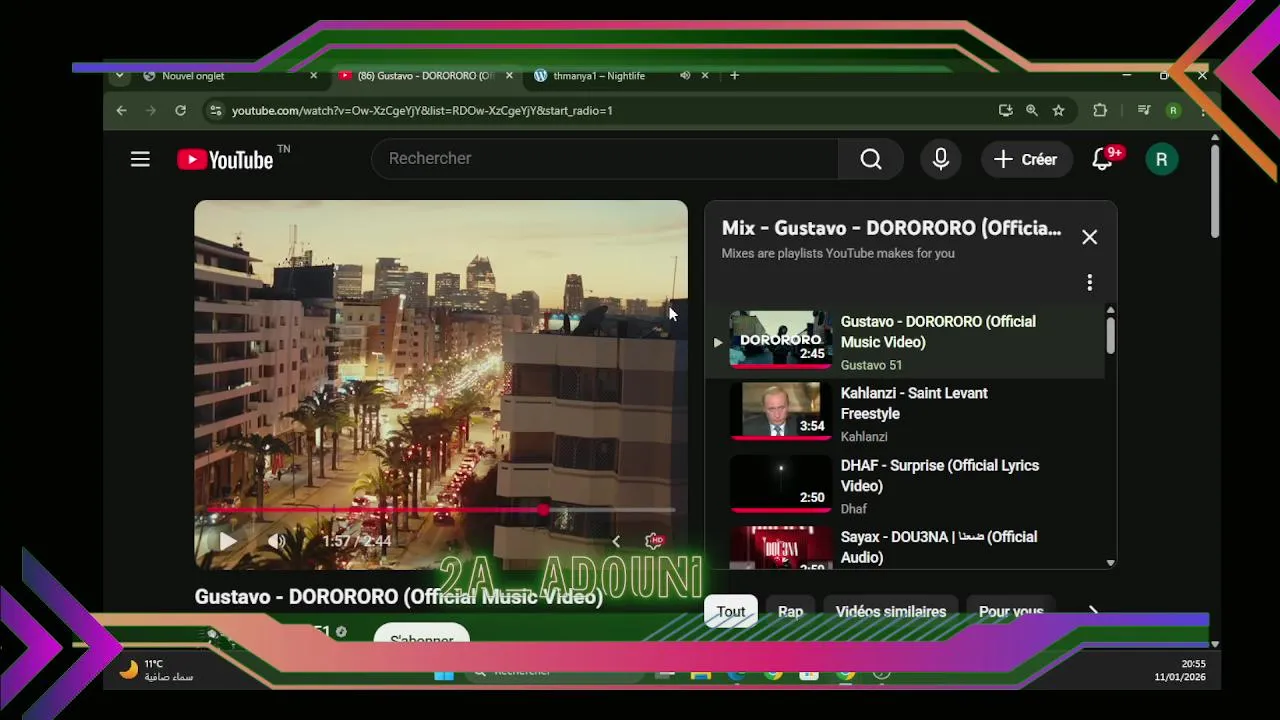Click the Mix - Gustavo playlist heading
Screen dimensions: 1280x720
tap(891, 228)
